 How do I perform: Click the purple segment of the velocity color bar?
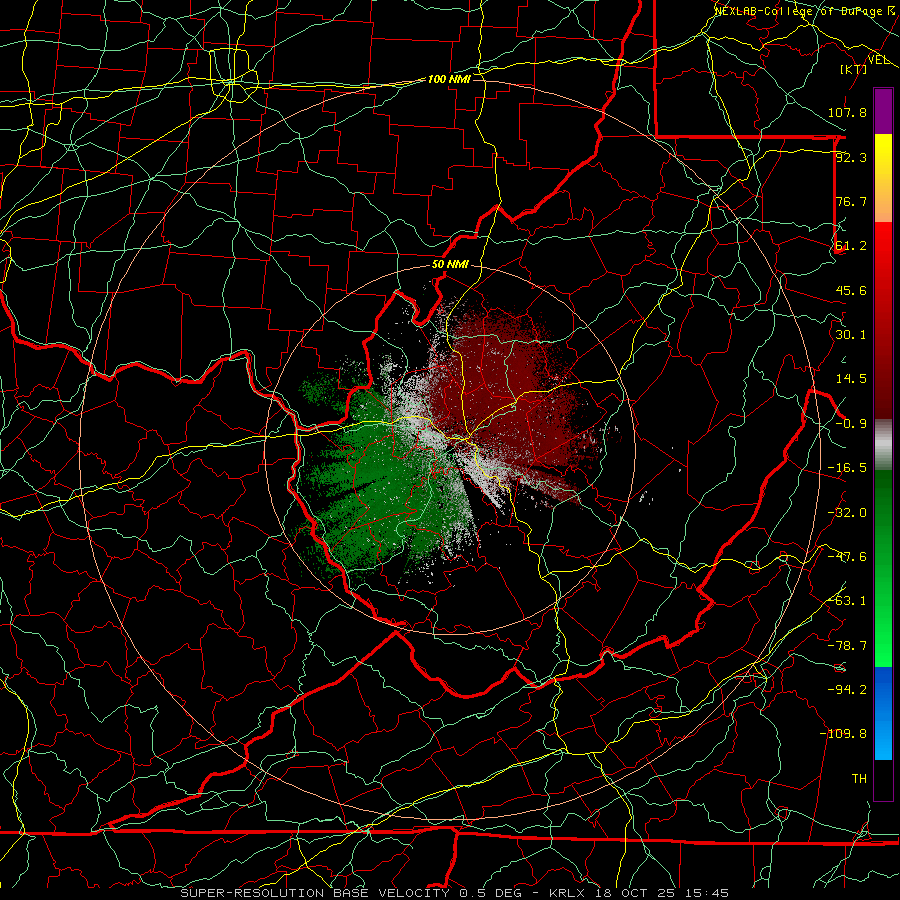pyautogui.click(x=883, y=111)
